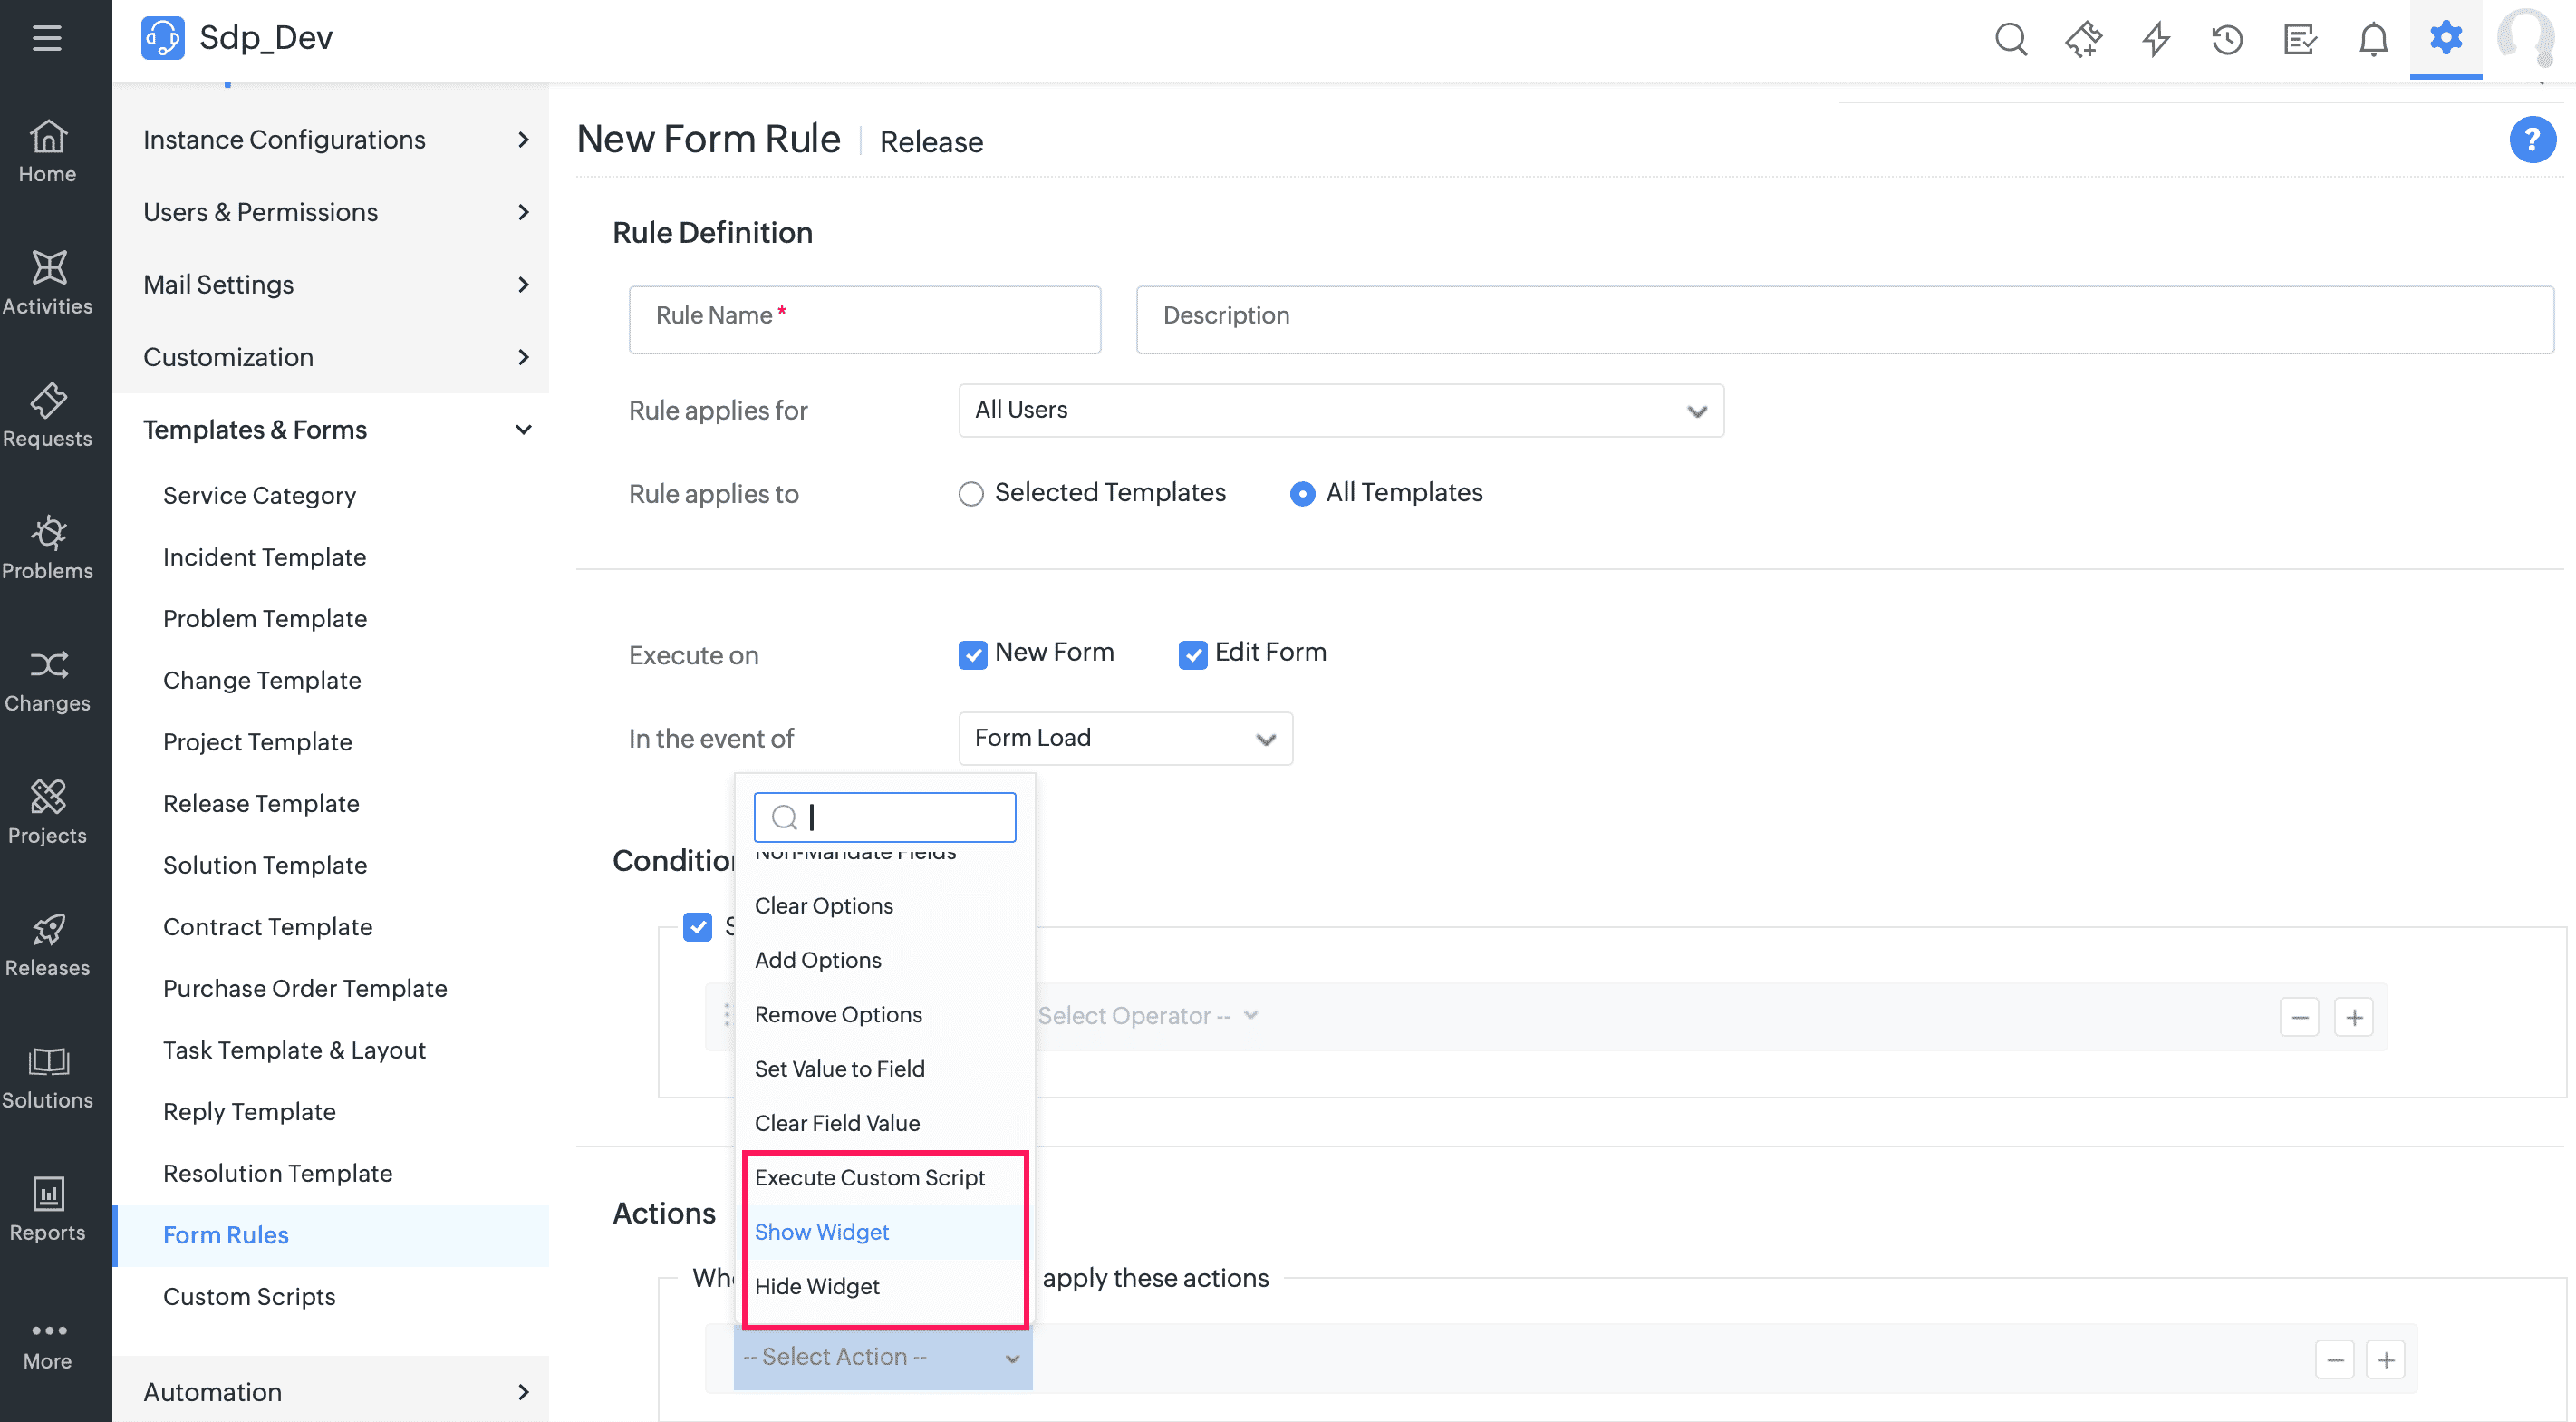The width and height of the screenshot is (2576, 1422).
Task: Open the Projects module
Action: click(x=47, y=813)
